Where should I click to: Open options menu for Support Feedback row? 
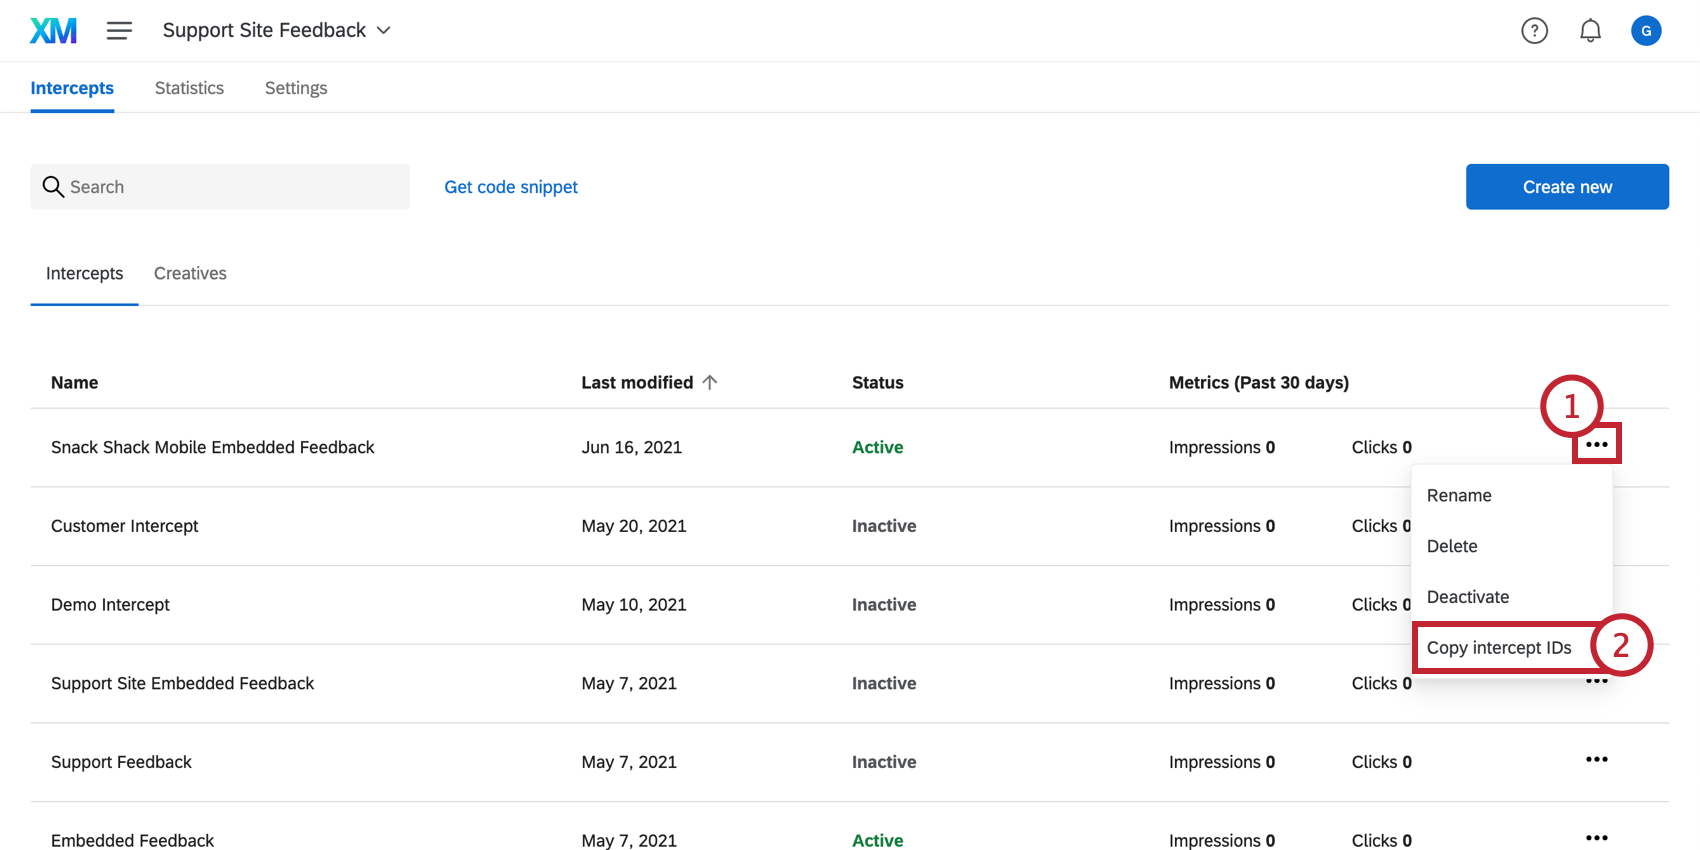point(1596,760)
